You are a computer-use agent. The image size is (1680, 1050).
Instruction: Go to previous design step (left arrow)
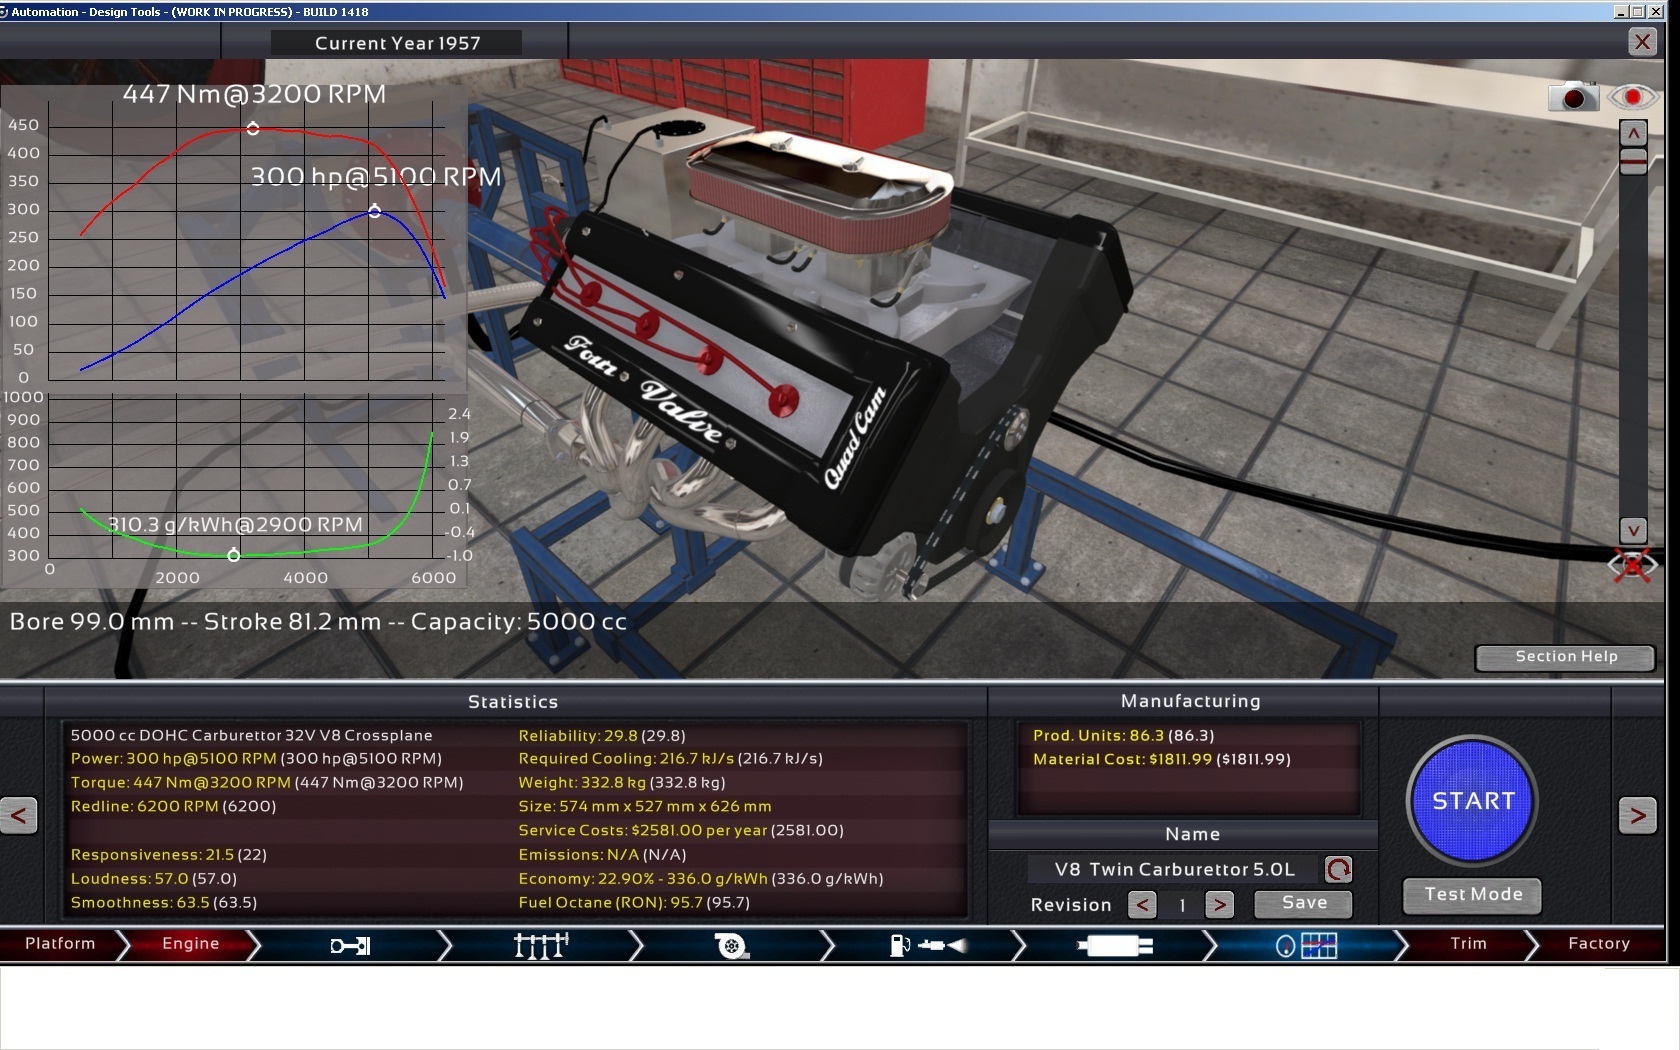click(19, 815)
